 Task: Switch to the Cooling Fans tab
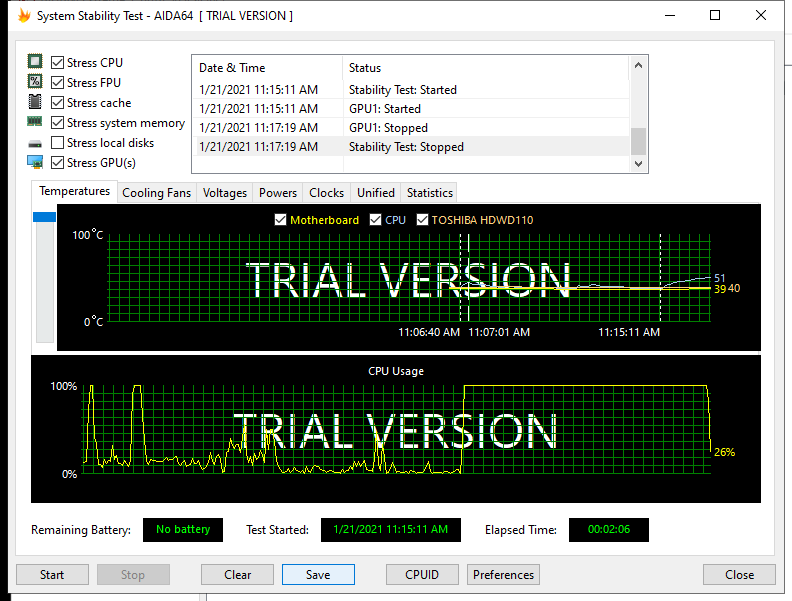click(157, 193)
